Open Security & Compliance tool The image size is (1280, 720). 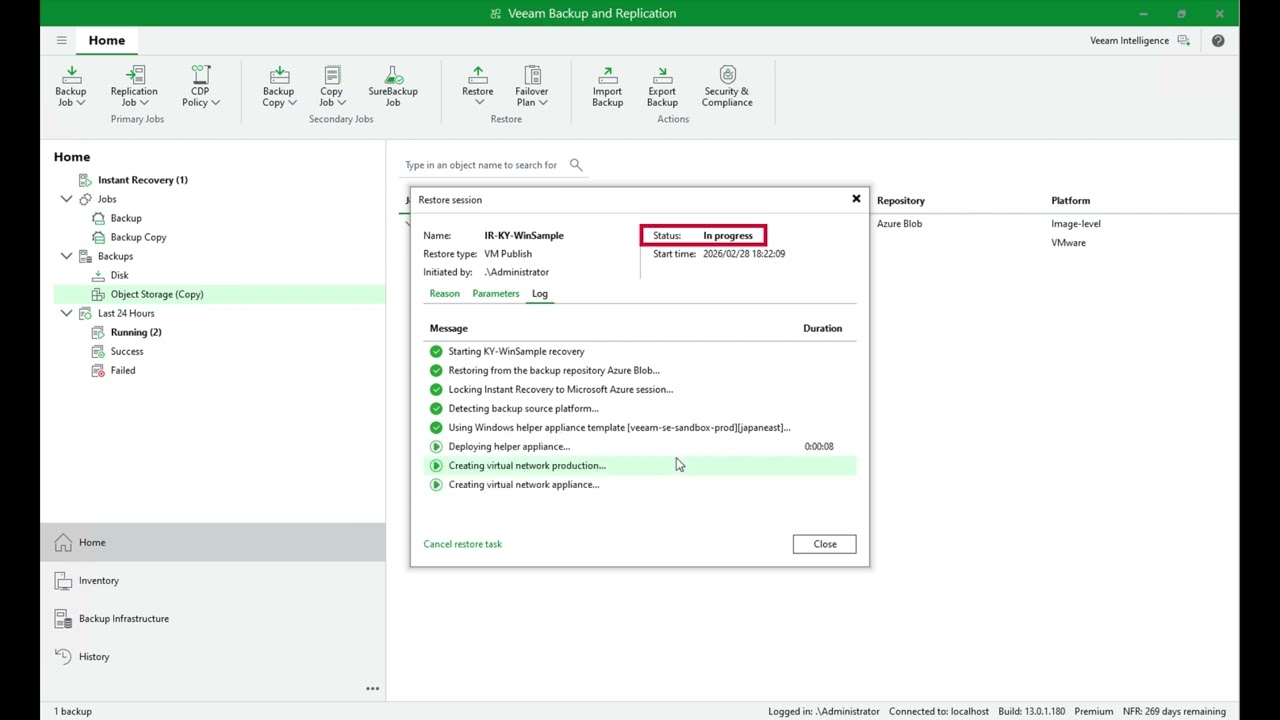click(727, 86)
